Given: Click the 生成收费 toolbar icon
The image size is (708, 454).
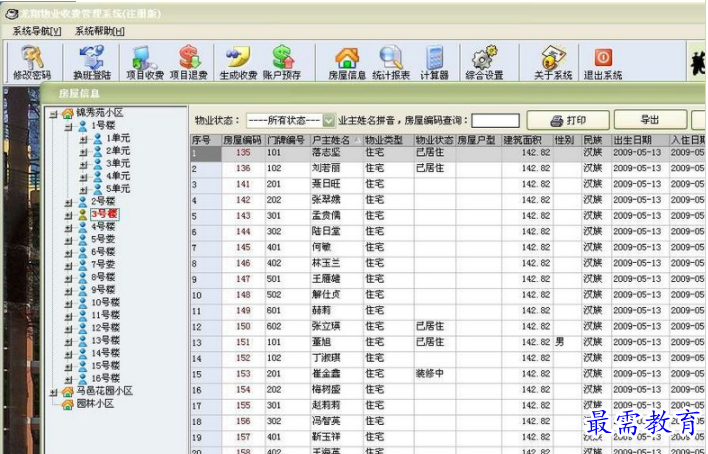Looking at the screenshot, I should click(x=238, y=62).
